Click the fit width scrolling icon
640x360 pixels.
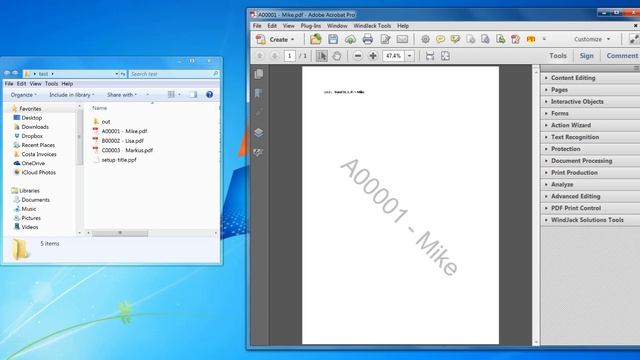(x=430, y=56)
